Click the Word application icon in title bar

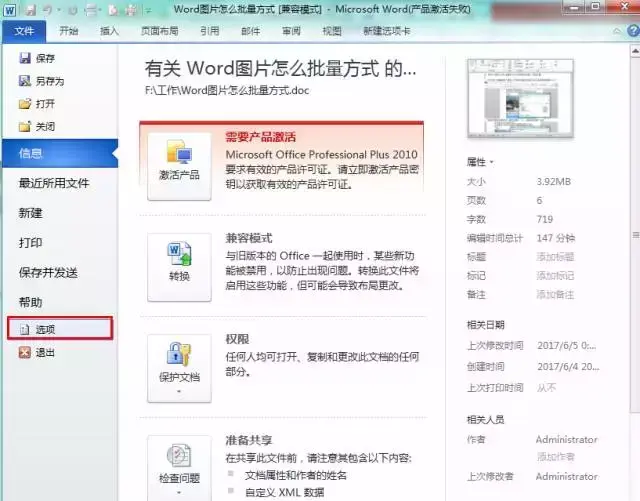click(9, 10)
